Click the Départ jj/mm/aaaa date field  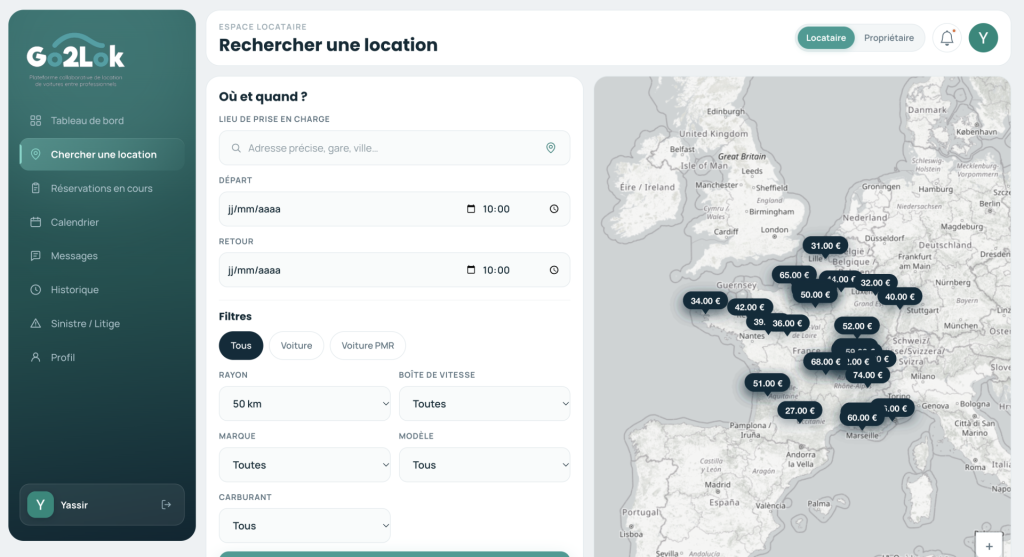coord(254,209)
